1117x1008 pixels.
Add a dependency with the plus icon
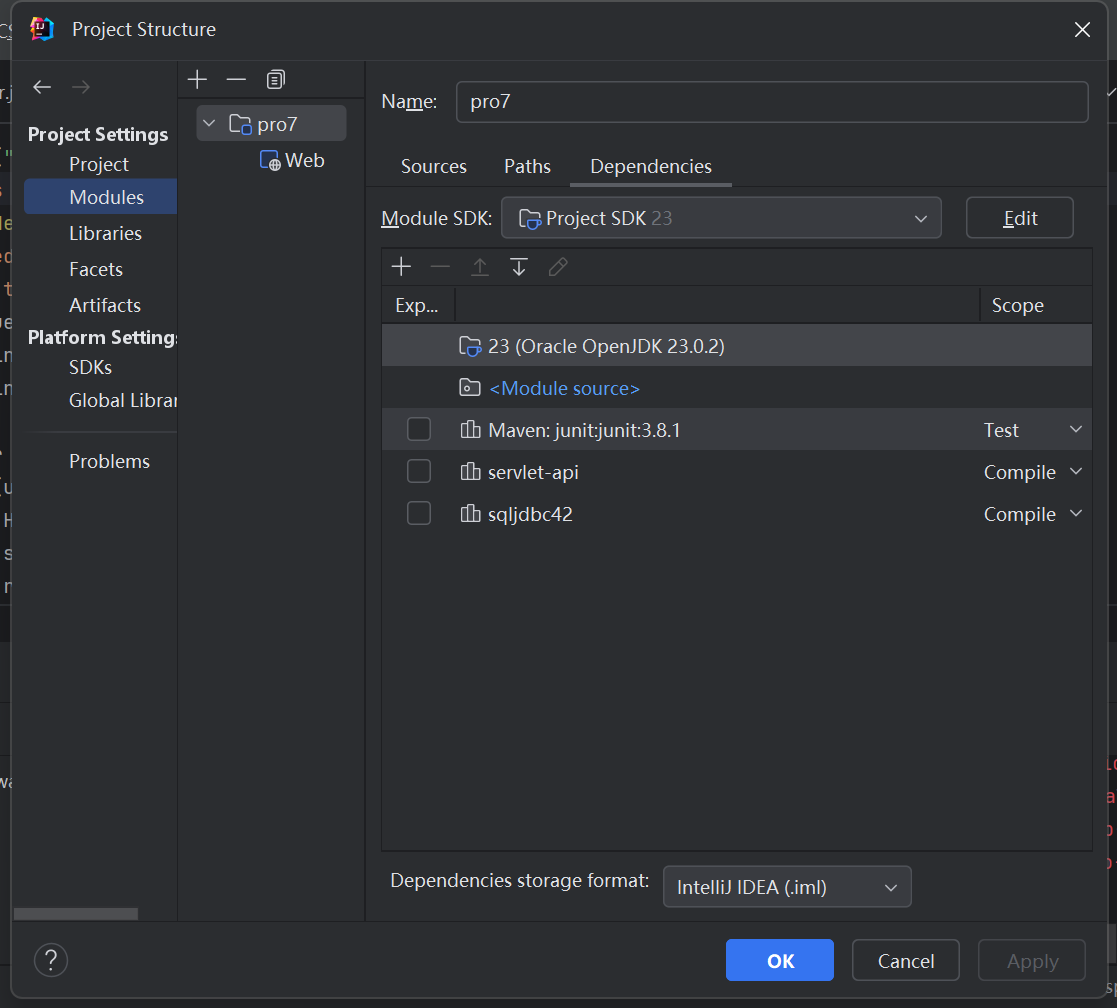click(x=402, y=267)
